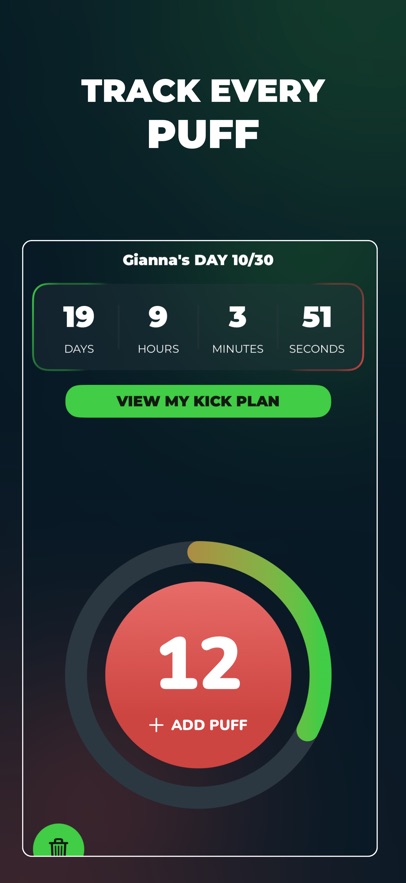The image size is (406, 883).
Task: Select the DAYS label under 19
Action: (79, 349)
